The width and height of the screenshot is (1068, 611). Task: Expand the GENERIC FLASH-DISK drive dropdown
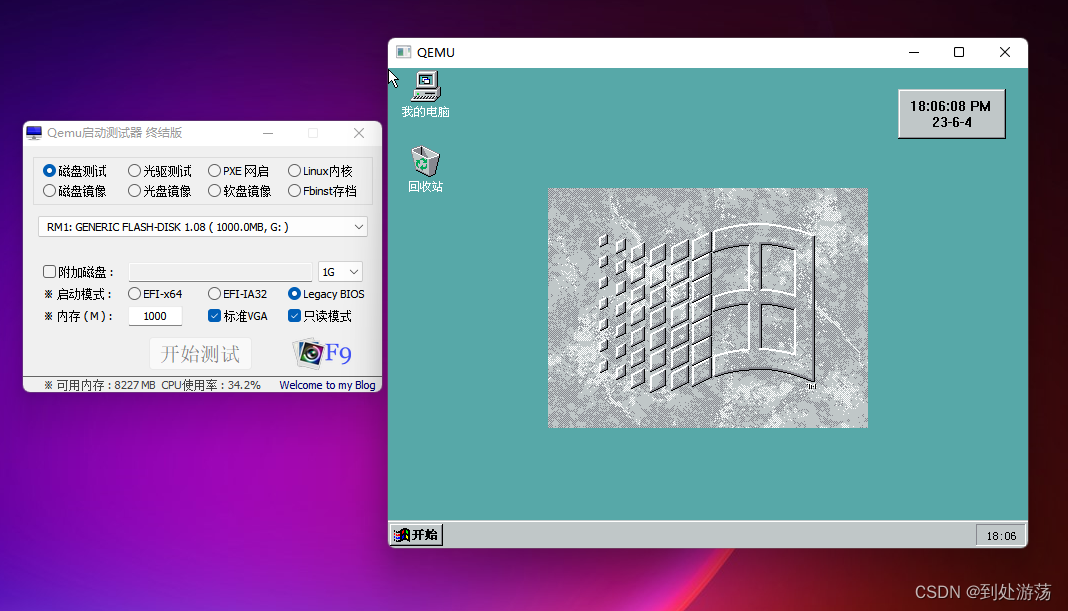click(x=203, y=227)
